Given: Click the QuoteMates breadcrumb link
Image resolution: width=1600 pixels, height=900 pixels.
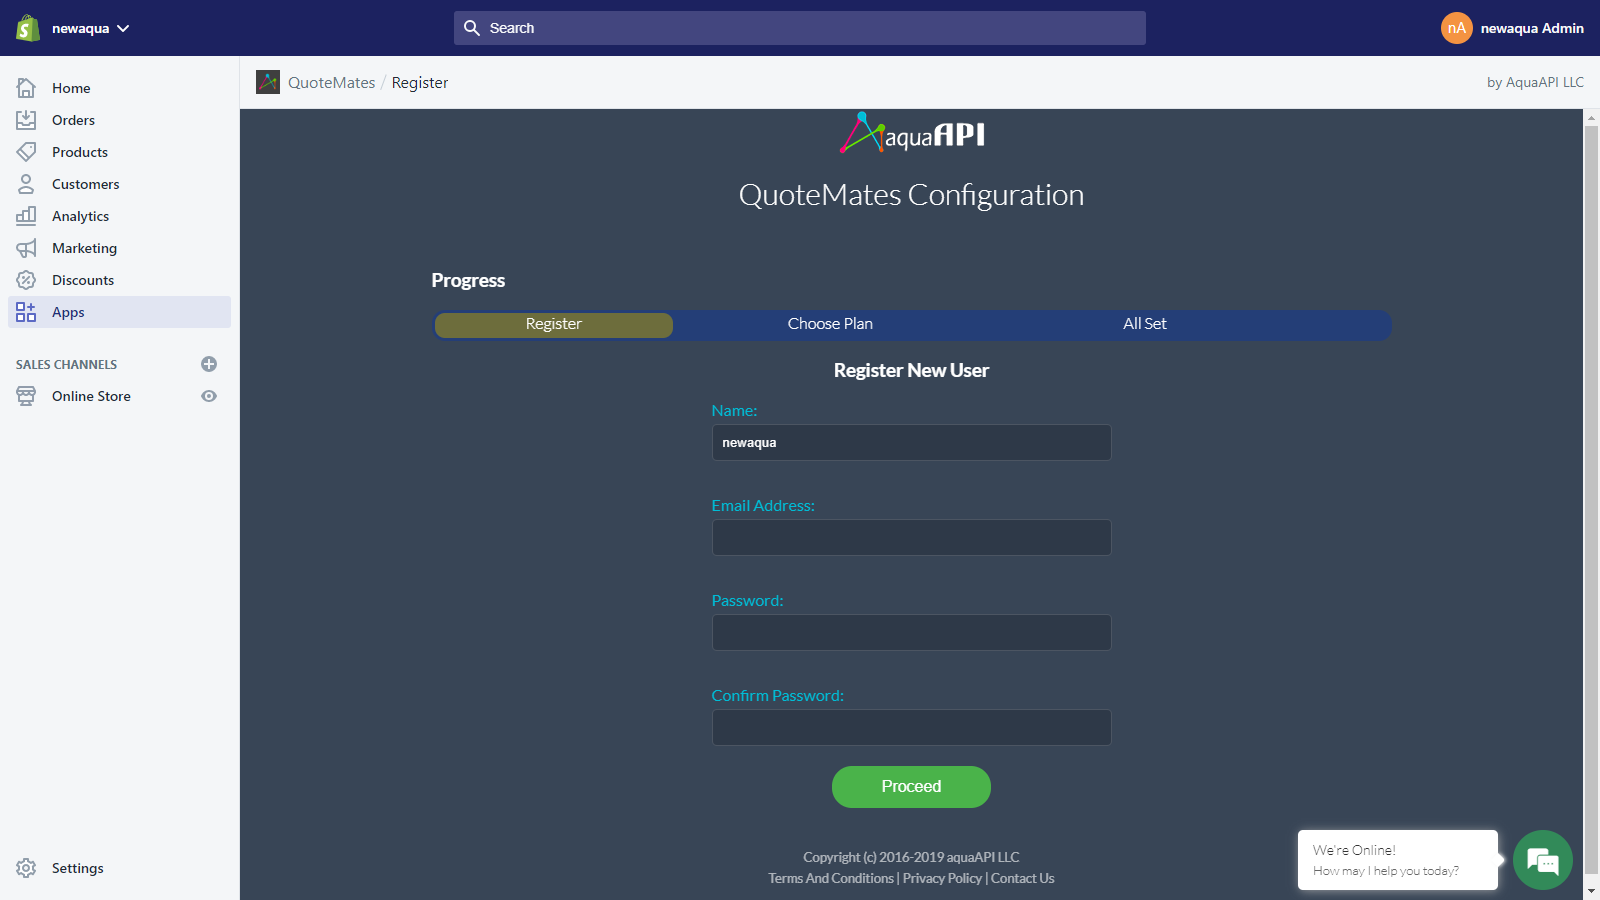Looking at the screenshot, I should (332, 82).
